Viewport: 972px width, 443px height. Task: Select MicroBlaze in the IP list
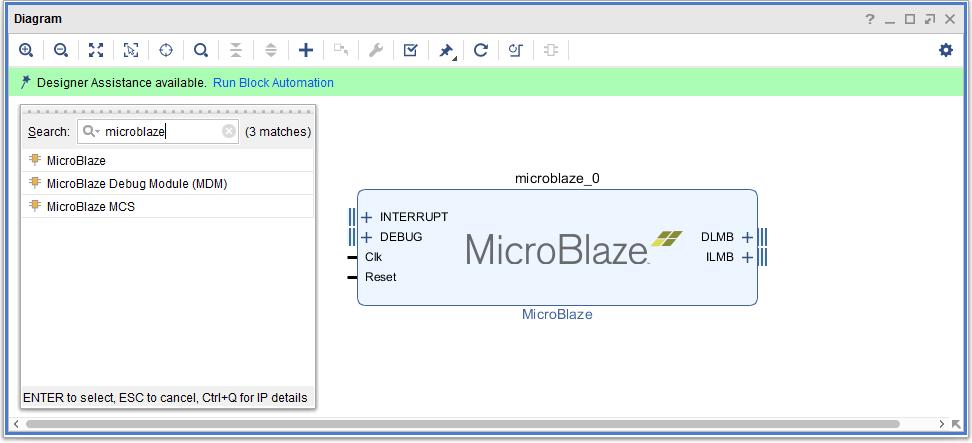[x=167, y=160]
